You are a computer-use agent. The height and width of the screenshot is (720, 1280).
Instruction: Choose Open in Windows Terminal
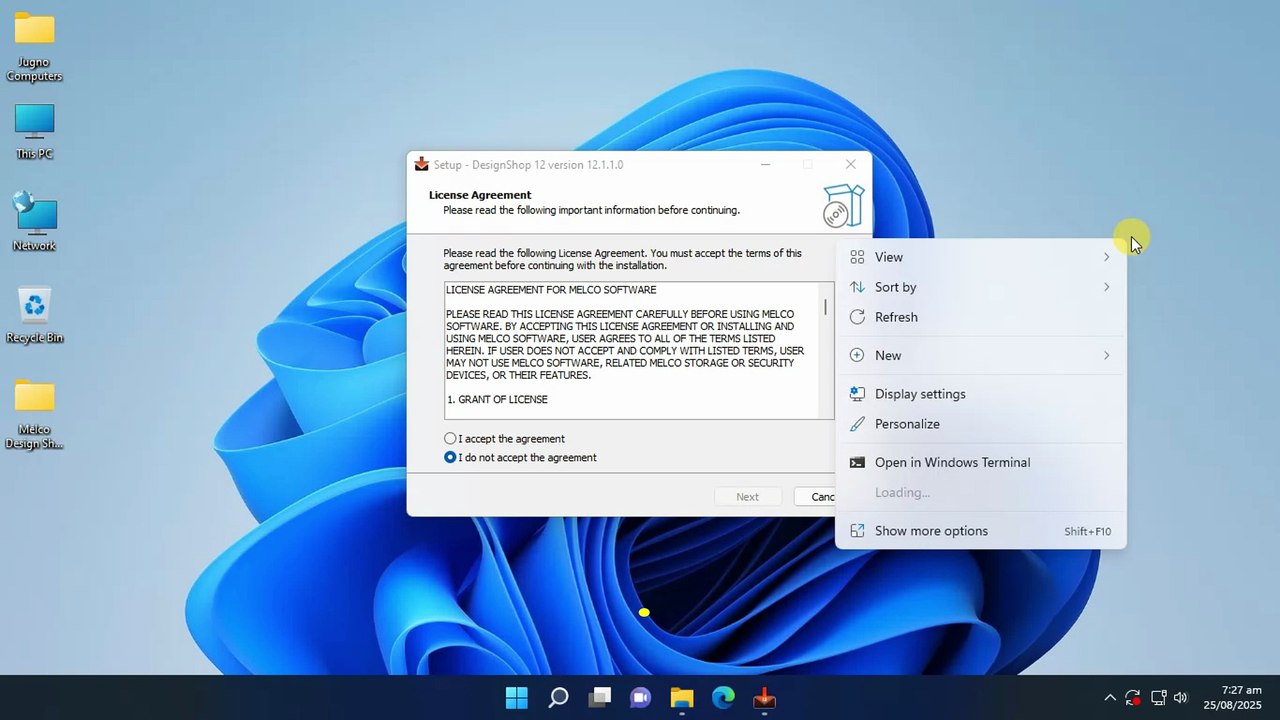tap(980, 462)
